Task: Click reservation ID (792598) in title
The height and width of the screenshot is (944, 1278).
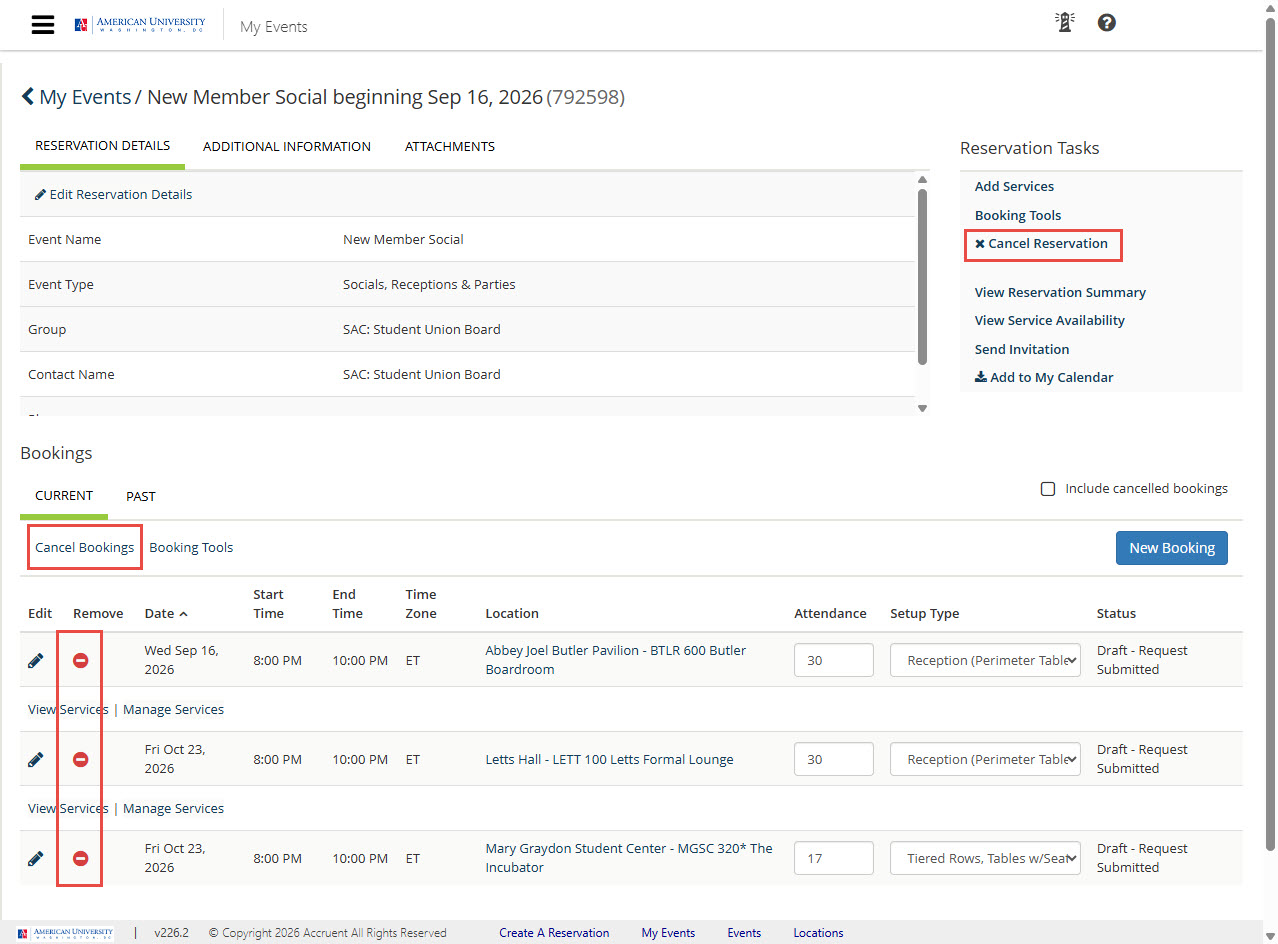Action: coord(586,97)
